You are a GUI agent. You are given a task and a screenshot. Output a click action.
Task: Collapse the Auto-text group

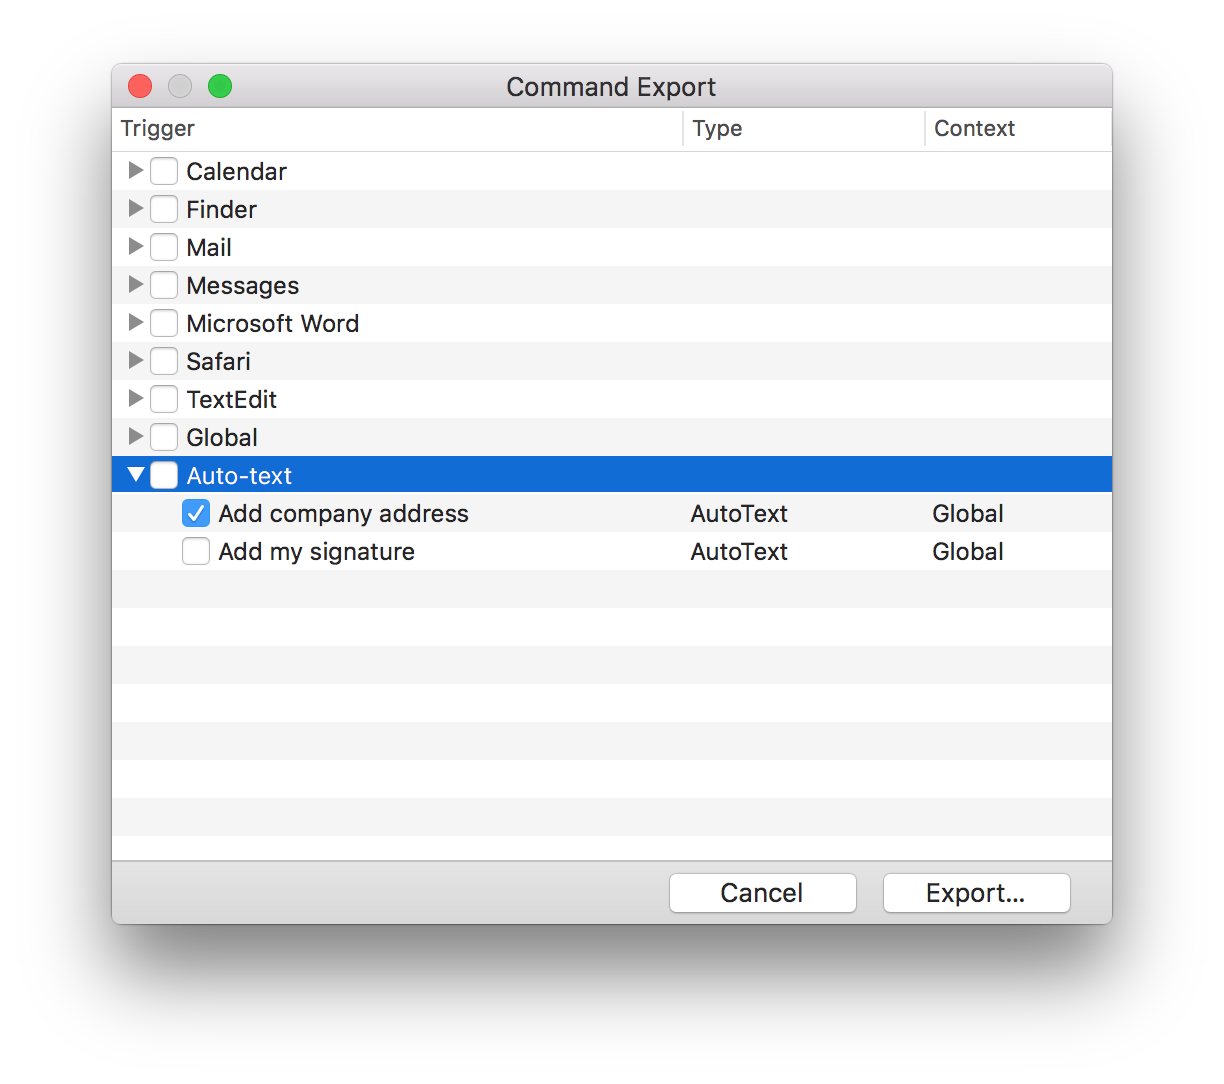tap(136, 475)
